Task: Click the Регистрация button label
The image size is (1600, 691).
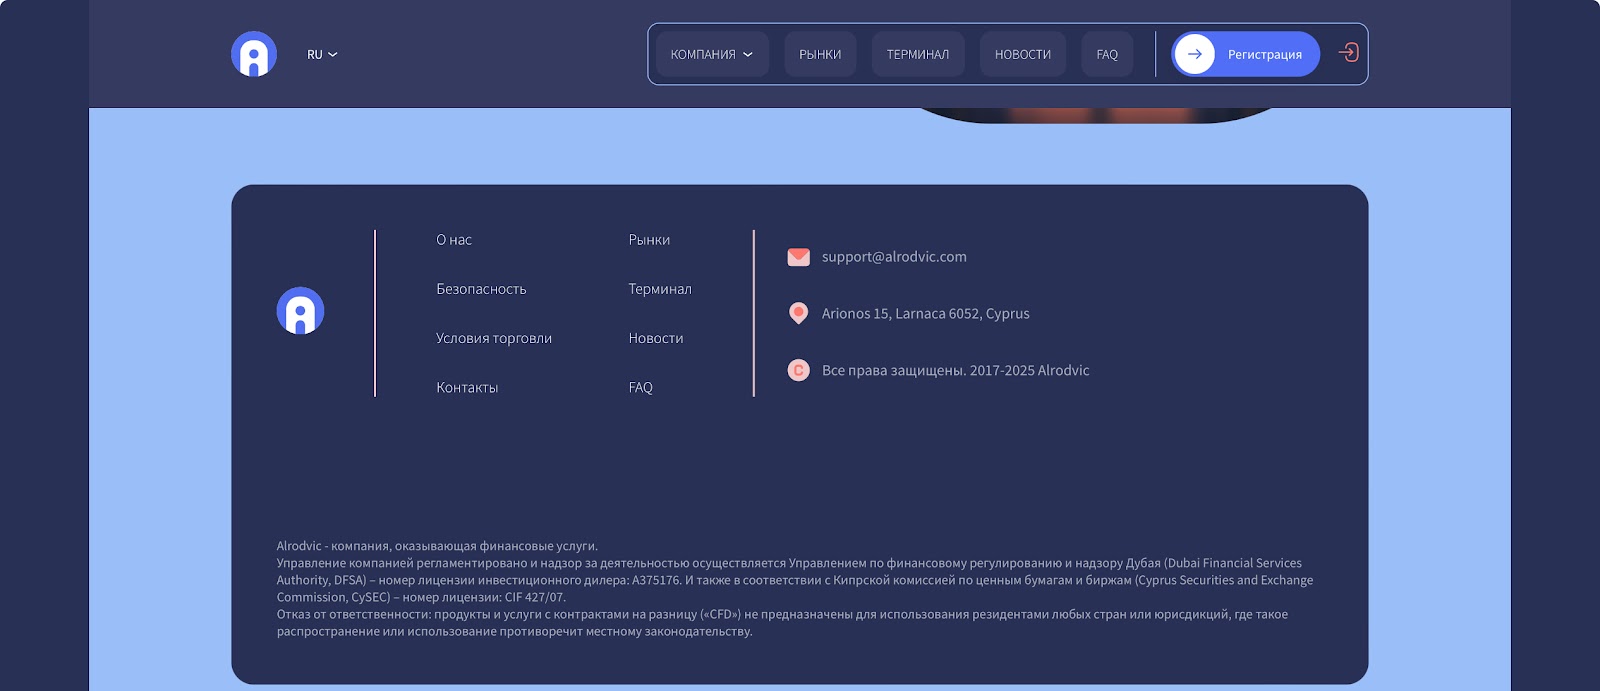Action: 1265,55
